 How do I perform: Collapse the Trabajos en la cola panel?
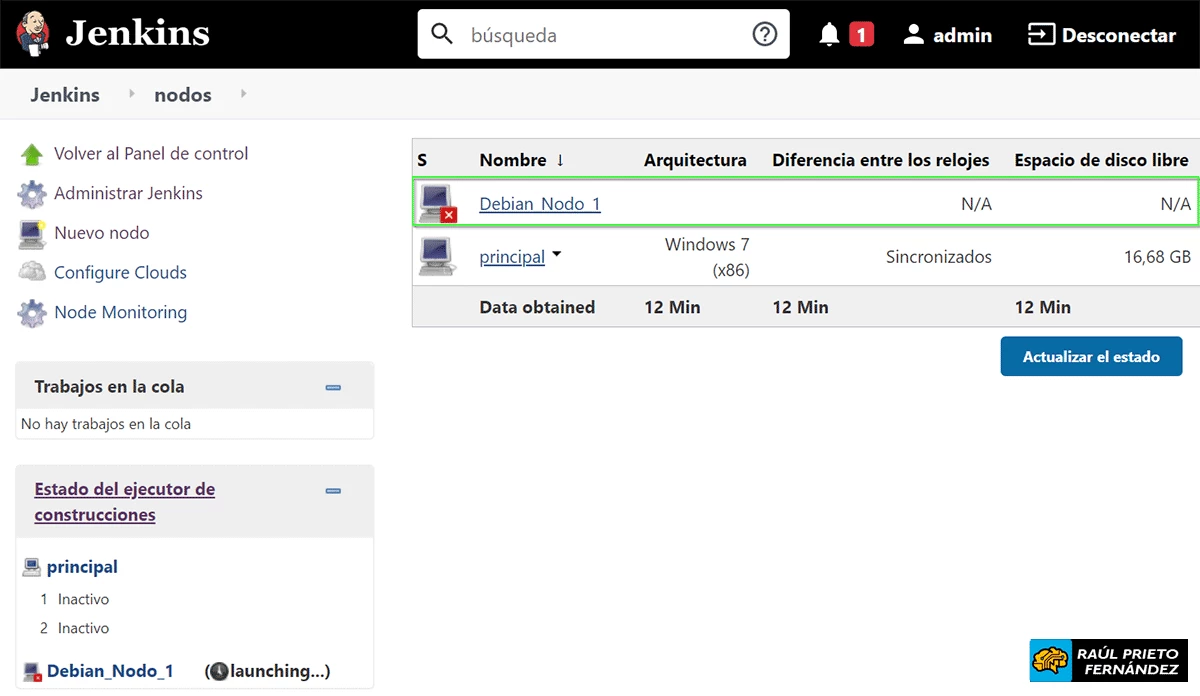(334, 387)
